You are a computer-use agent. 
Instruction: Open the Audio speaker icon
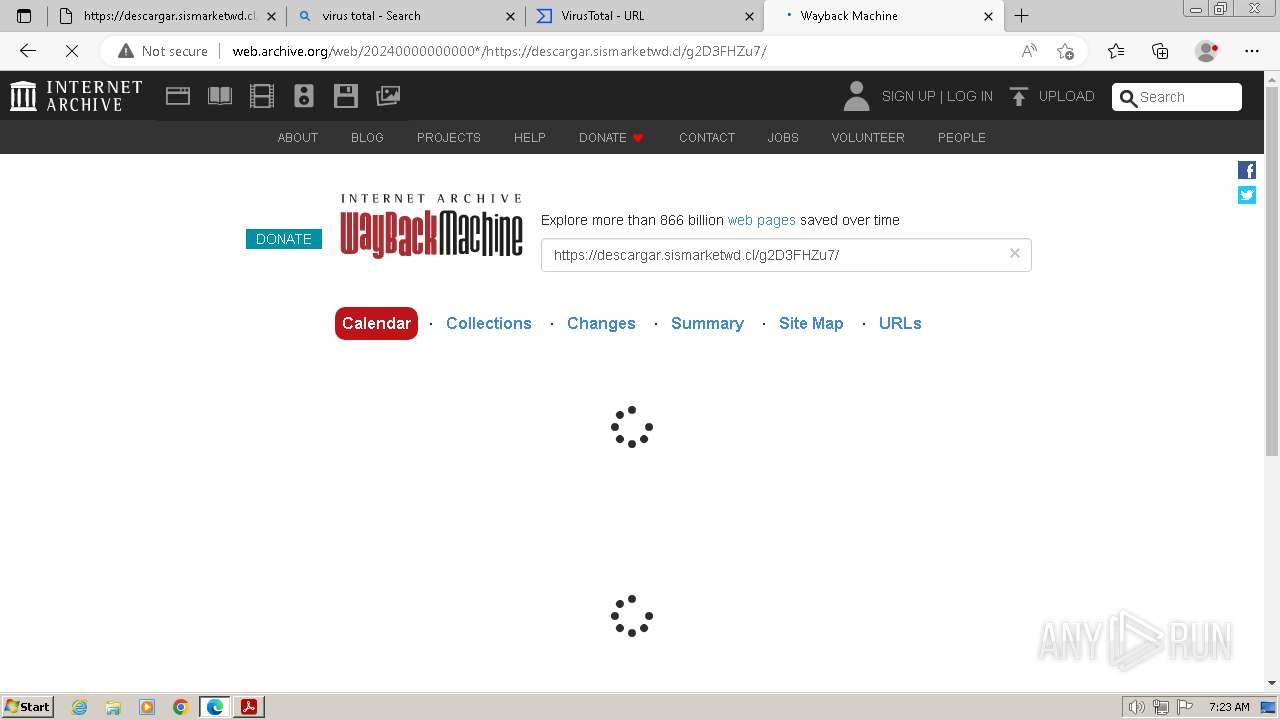click(304, 96)
